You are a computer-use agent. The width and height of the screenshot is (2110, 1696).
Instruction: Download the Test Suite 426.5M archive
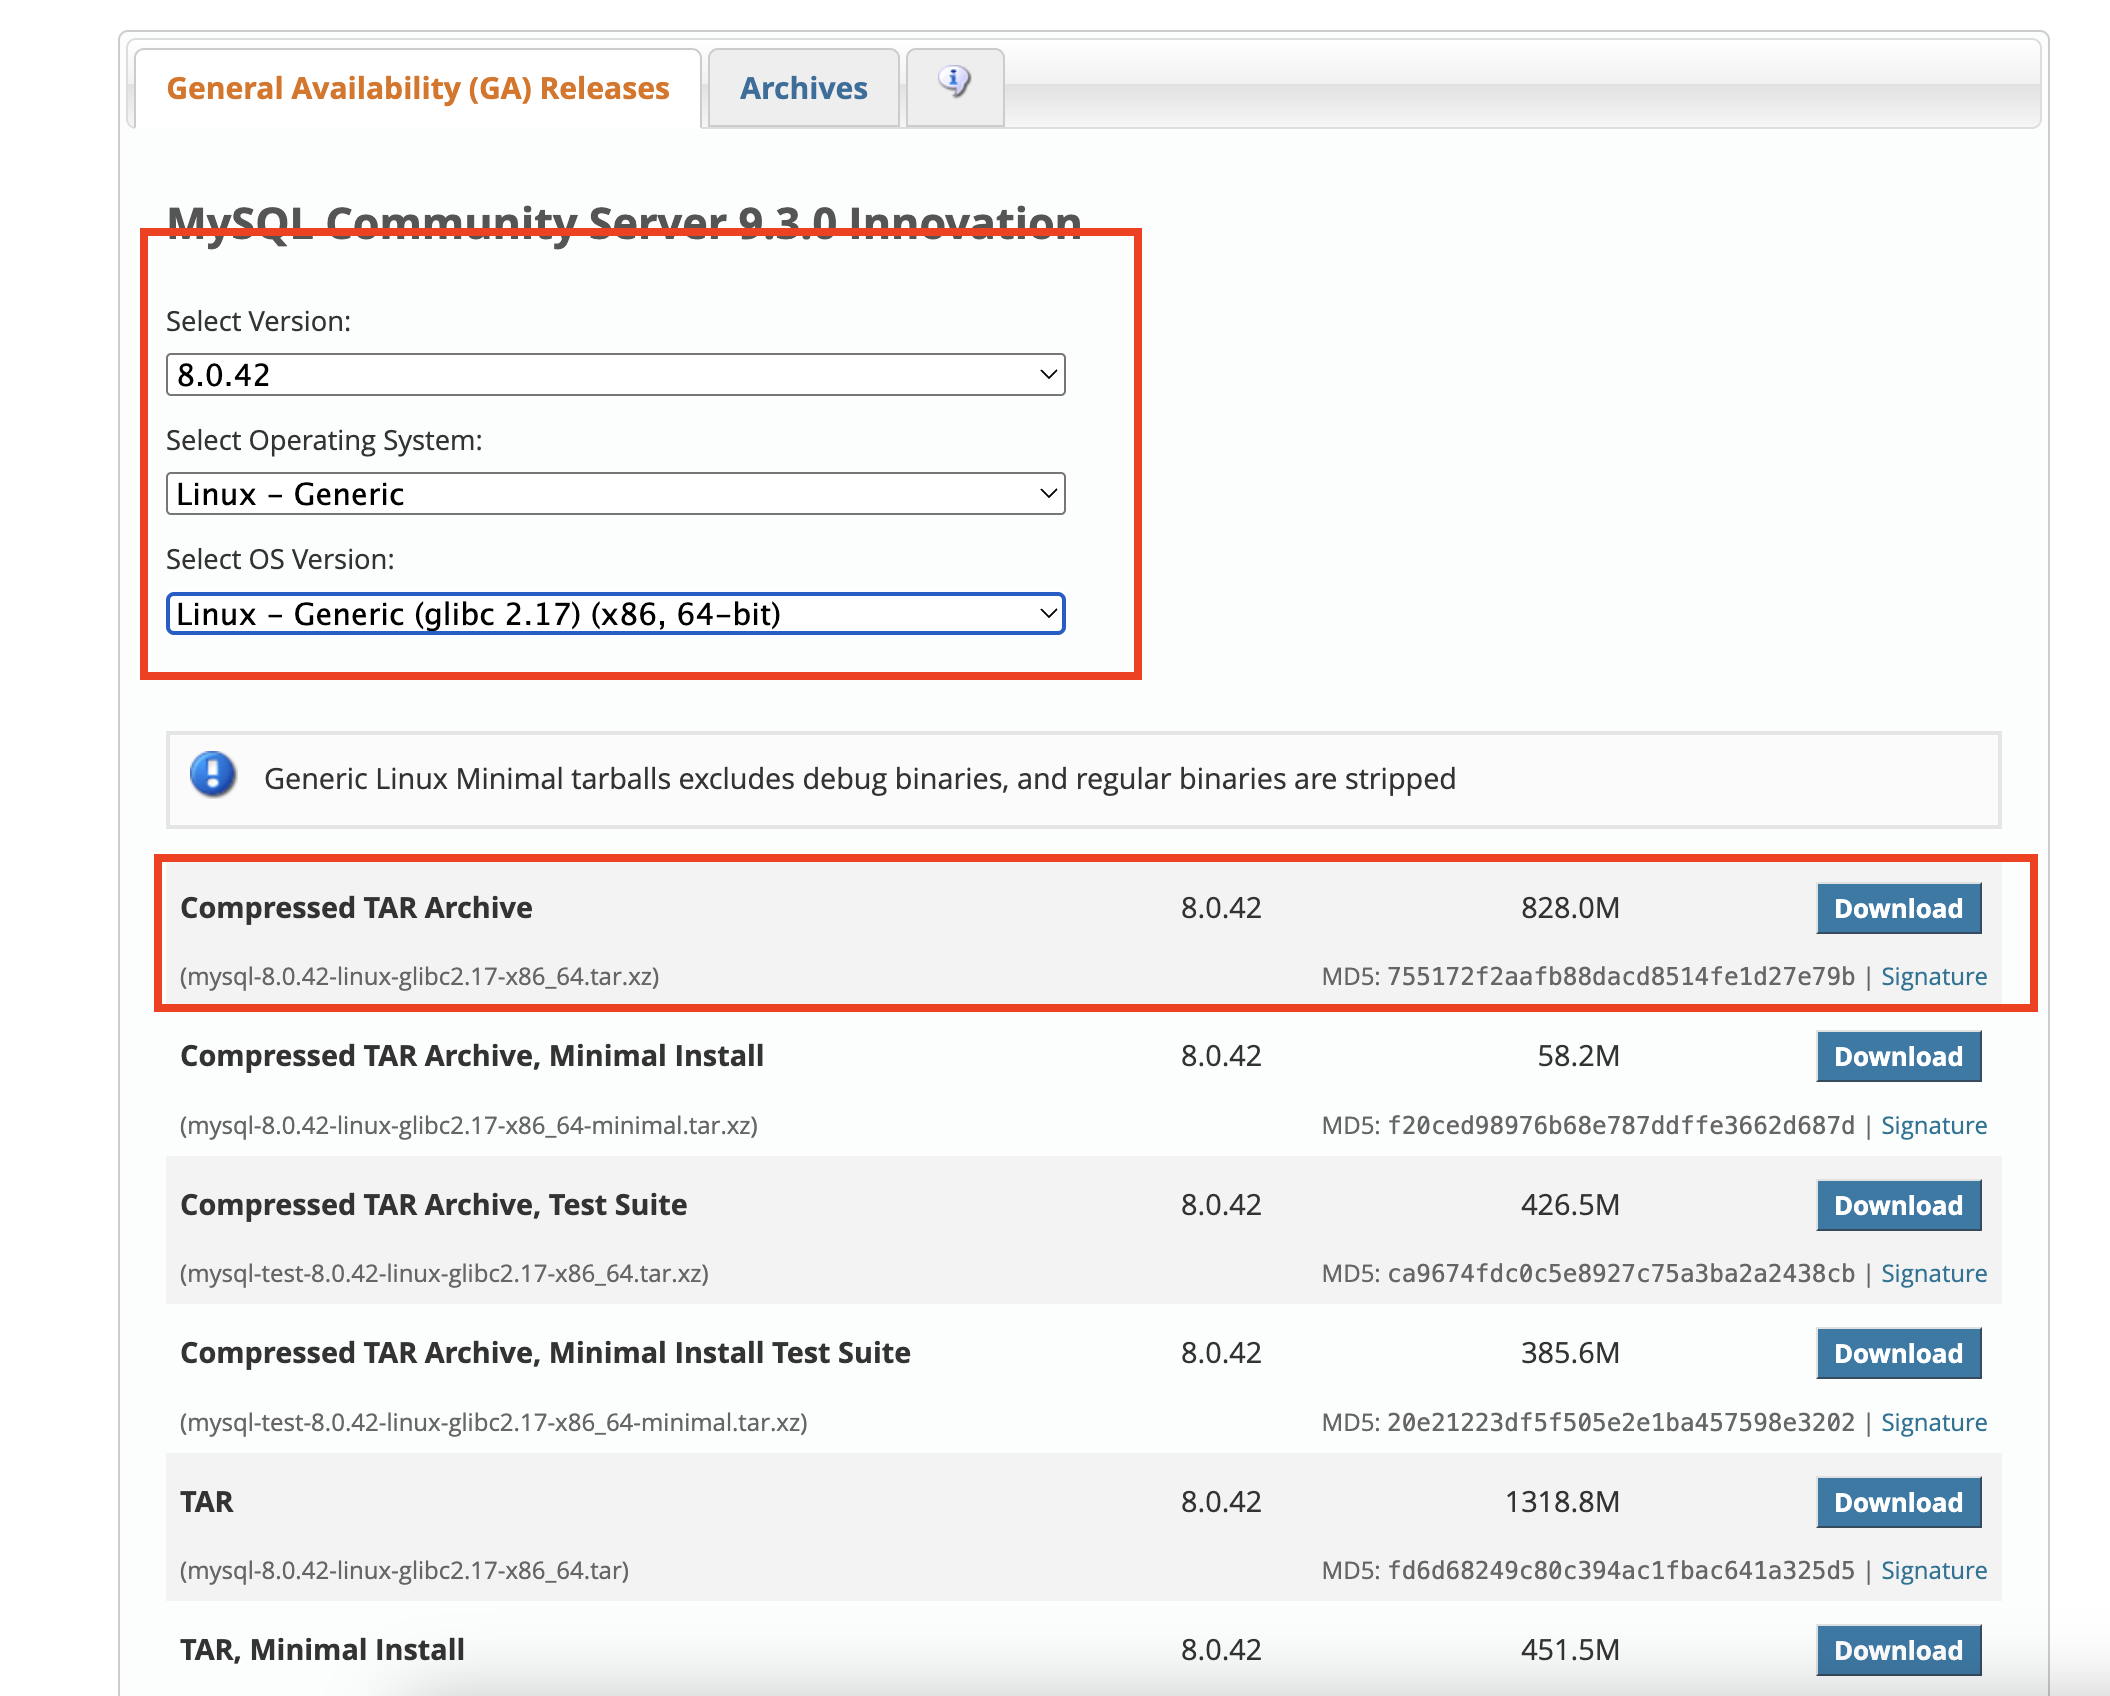1897,1206
